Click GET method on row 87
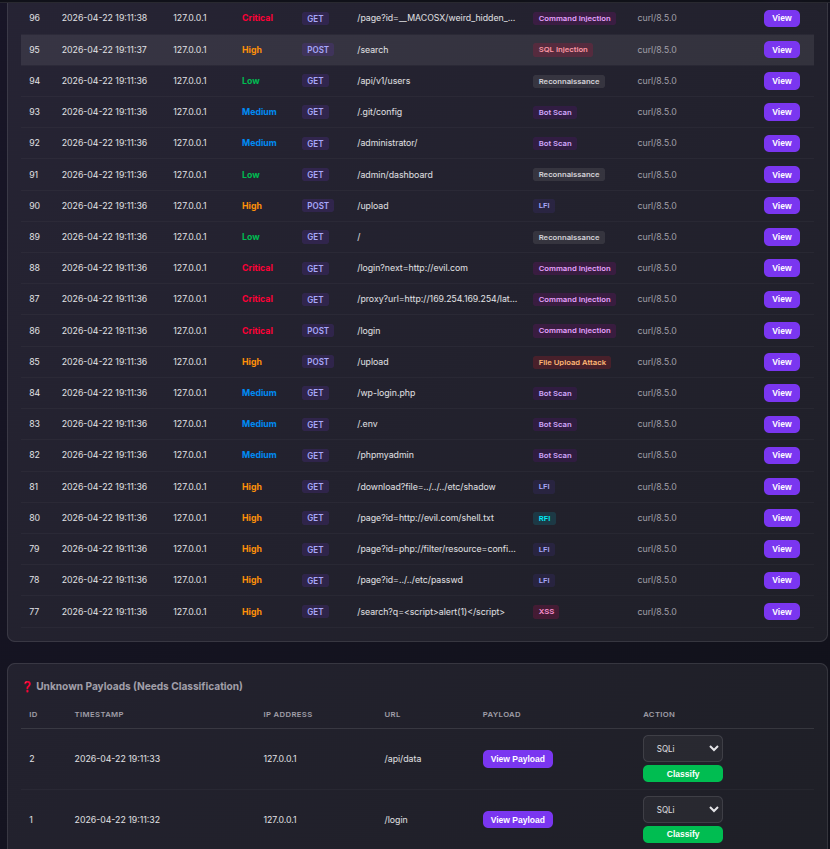830x849 pixels. [315, 299]
